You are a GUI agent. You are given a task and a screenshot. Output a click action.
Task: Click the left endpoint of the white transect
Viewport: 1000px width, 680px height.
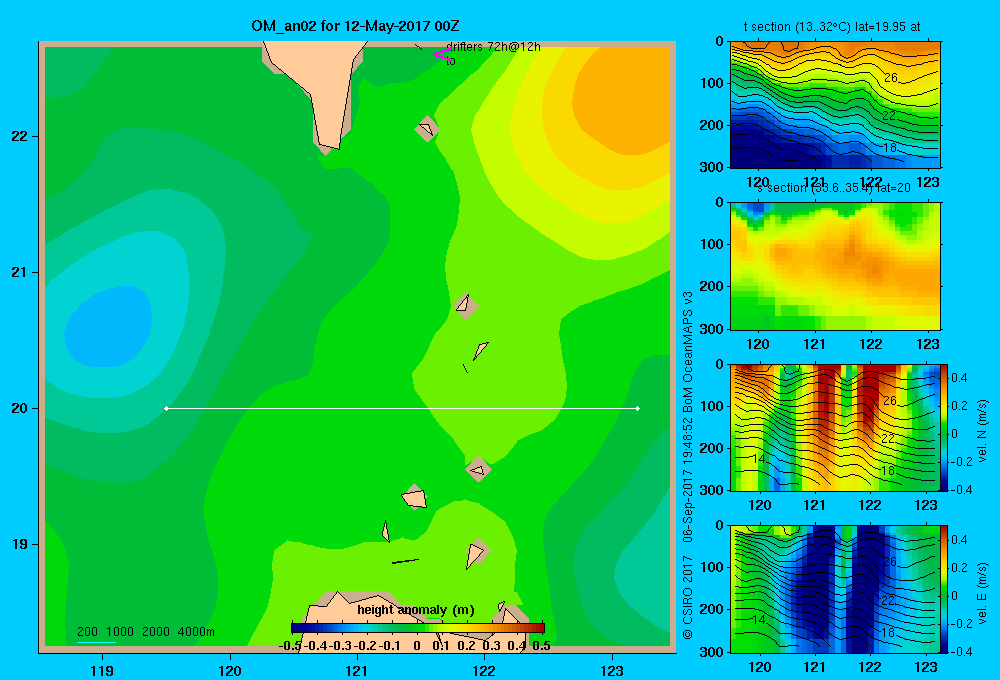click(166, 408)
